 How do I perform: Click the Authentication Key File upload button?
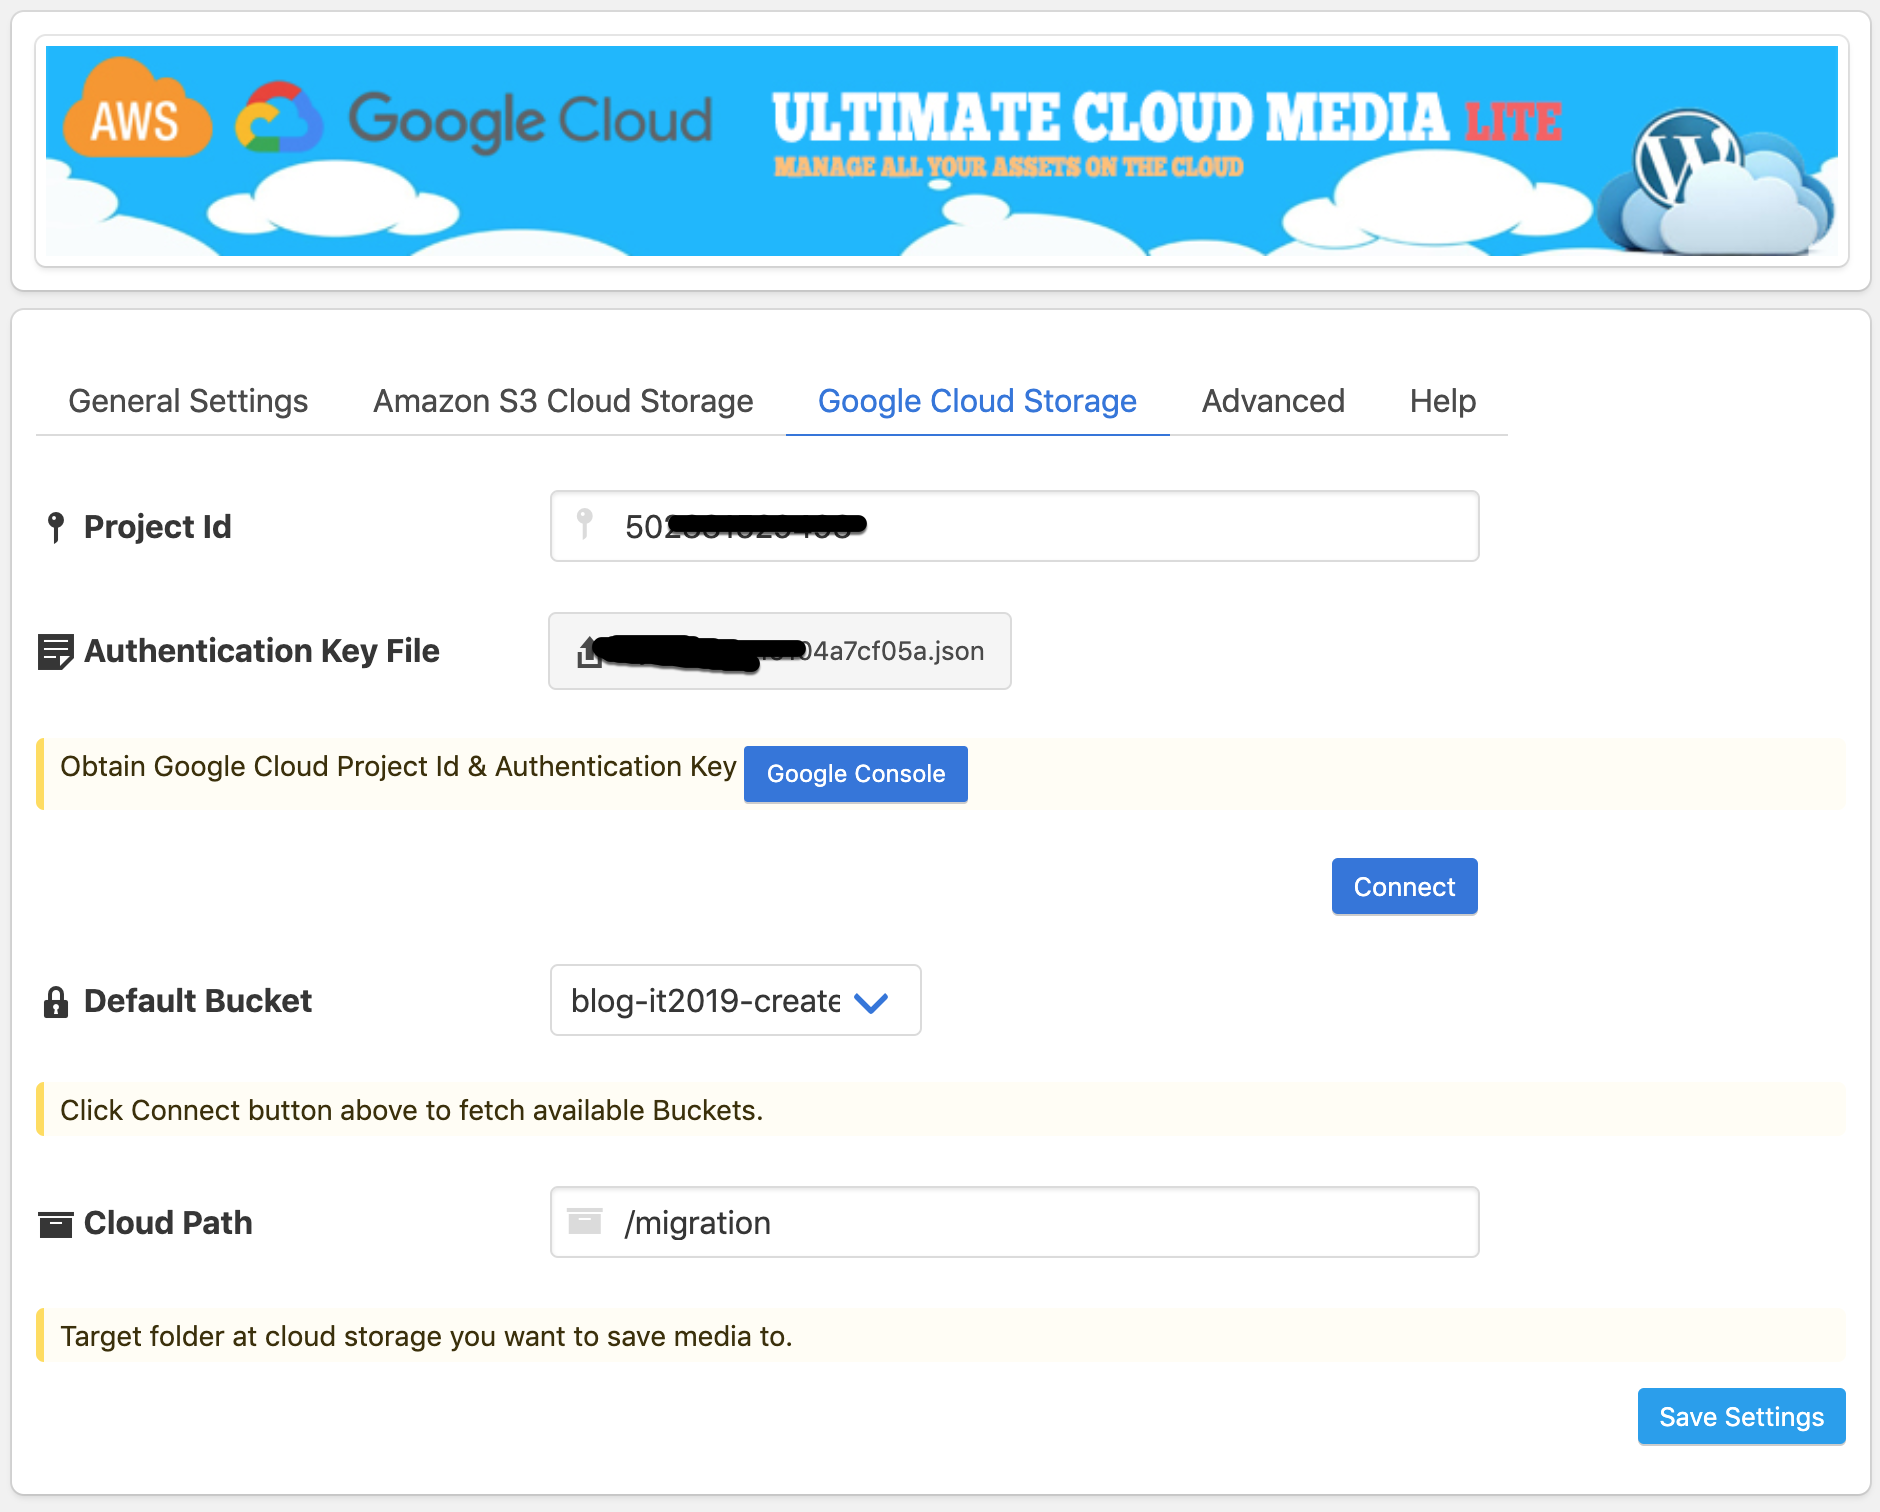(x=780, y=651)
